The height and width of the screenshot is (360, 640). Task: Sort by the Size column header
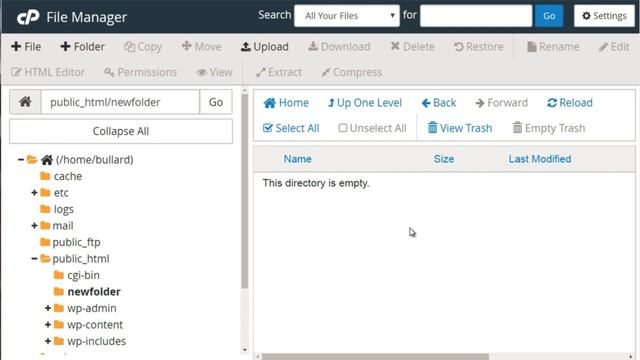pyautogui.click(x=444, y=159)
